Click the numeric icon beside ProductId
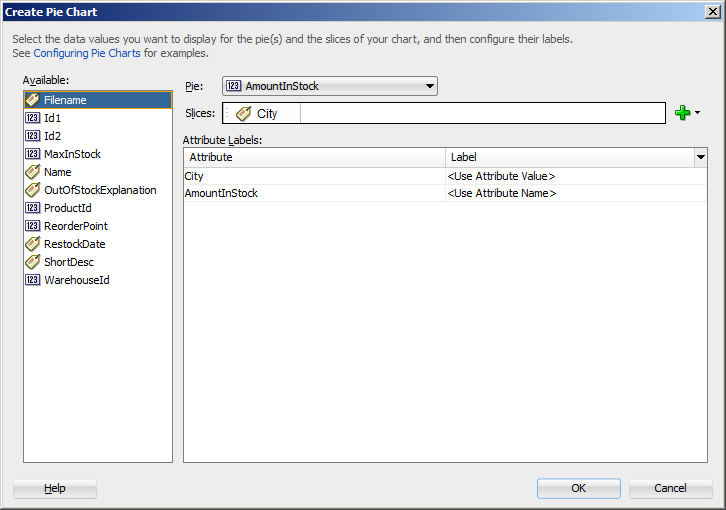Image resolution: width=726 pixels, height=510 pixels. click(32, 208)
